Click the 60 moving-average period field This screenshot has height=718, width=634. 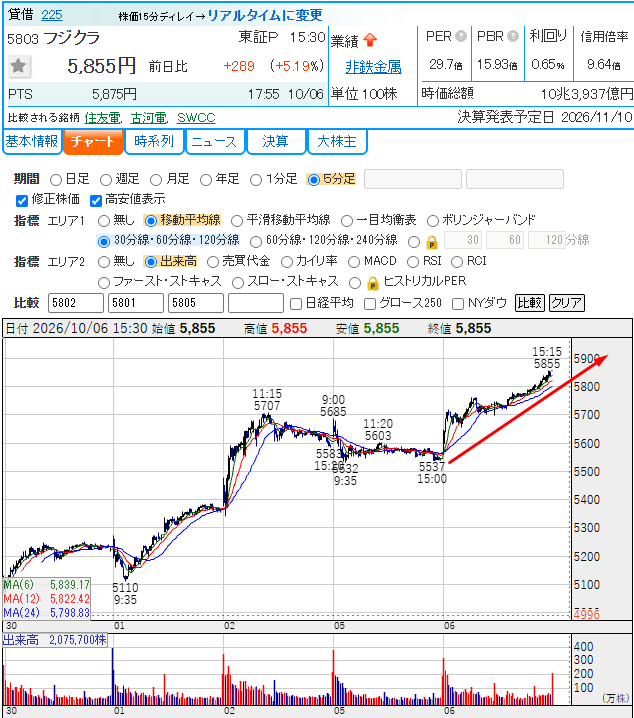[x=505, y=240]
